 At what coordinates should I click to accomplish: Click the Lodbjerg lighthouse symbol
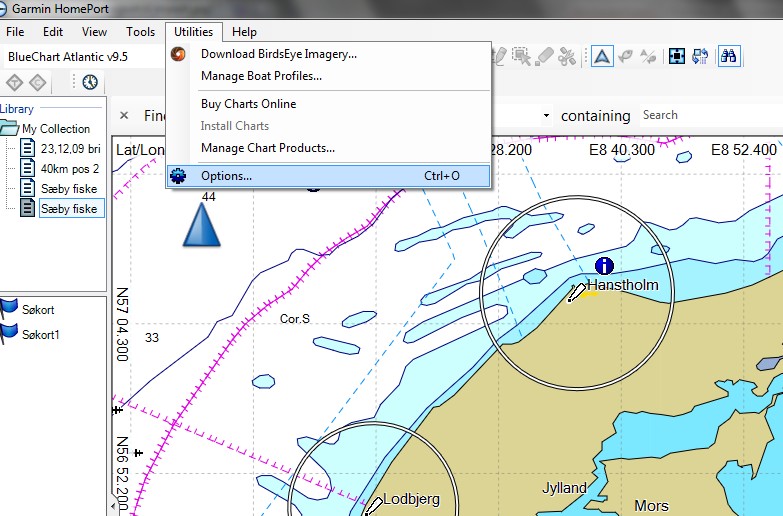coord(373,506)
